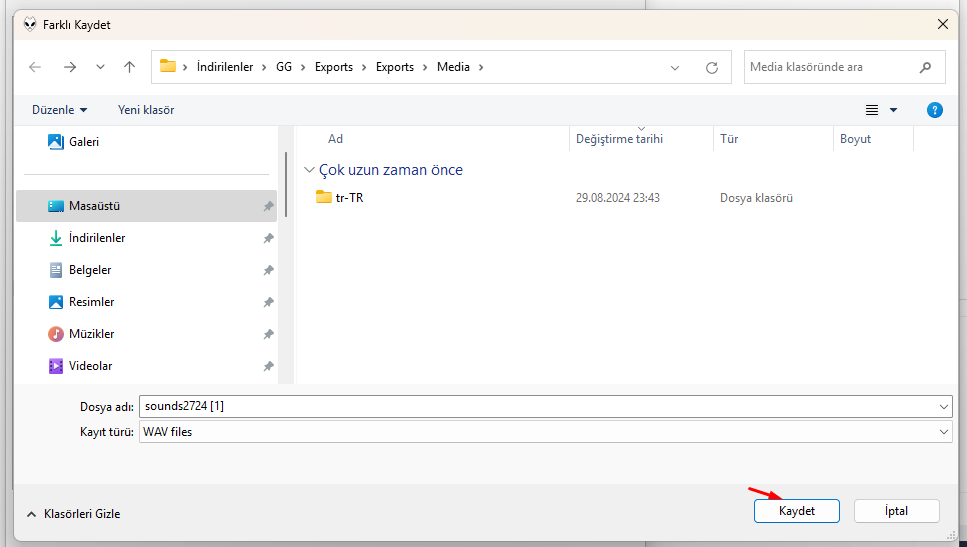
Task: Open view options dropdown arrow
Action: click(x=893, y=110)
